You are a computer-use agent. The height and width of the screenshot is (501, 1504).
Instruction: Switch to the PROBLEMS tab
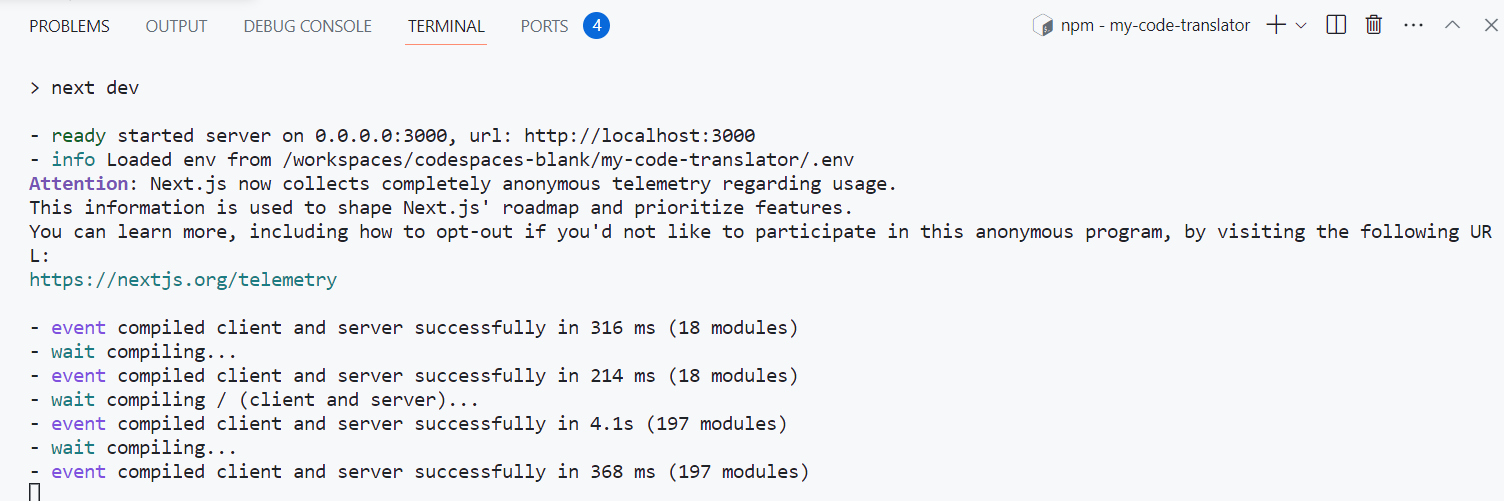click(x=69, y=27)
